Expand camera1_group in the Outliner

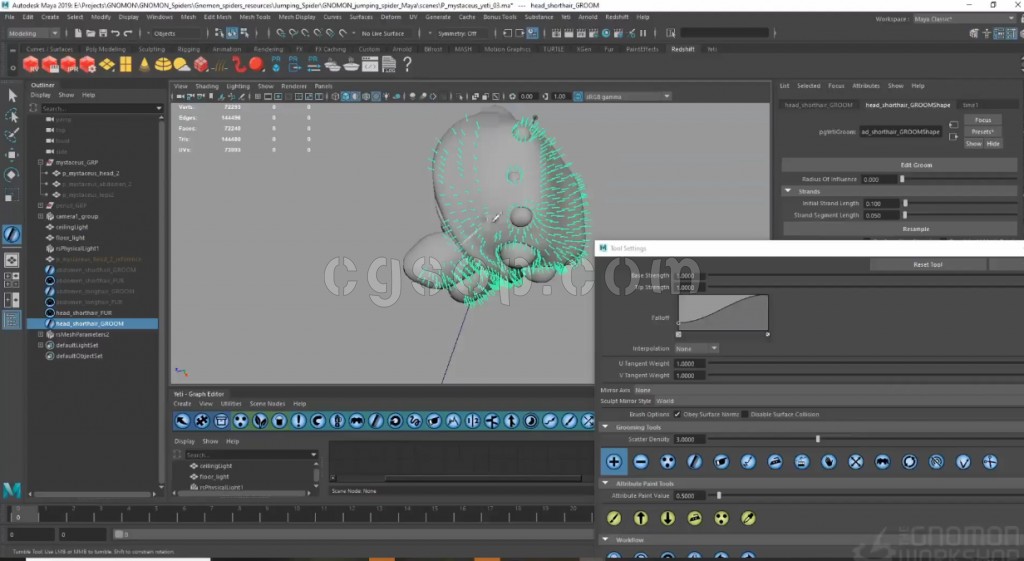40,216
